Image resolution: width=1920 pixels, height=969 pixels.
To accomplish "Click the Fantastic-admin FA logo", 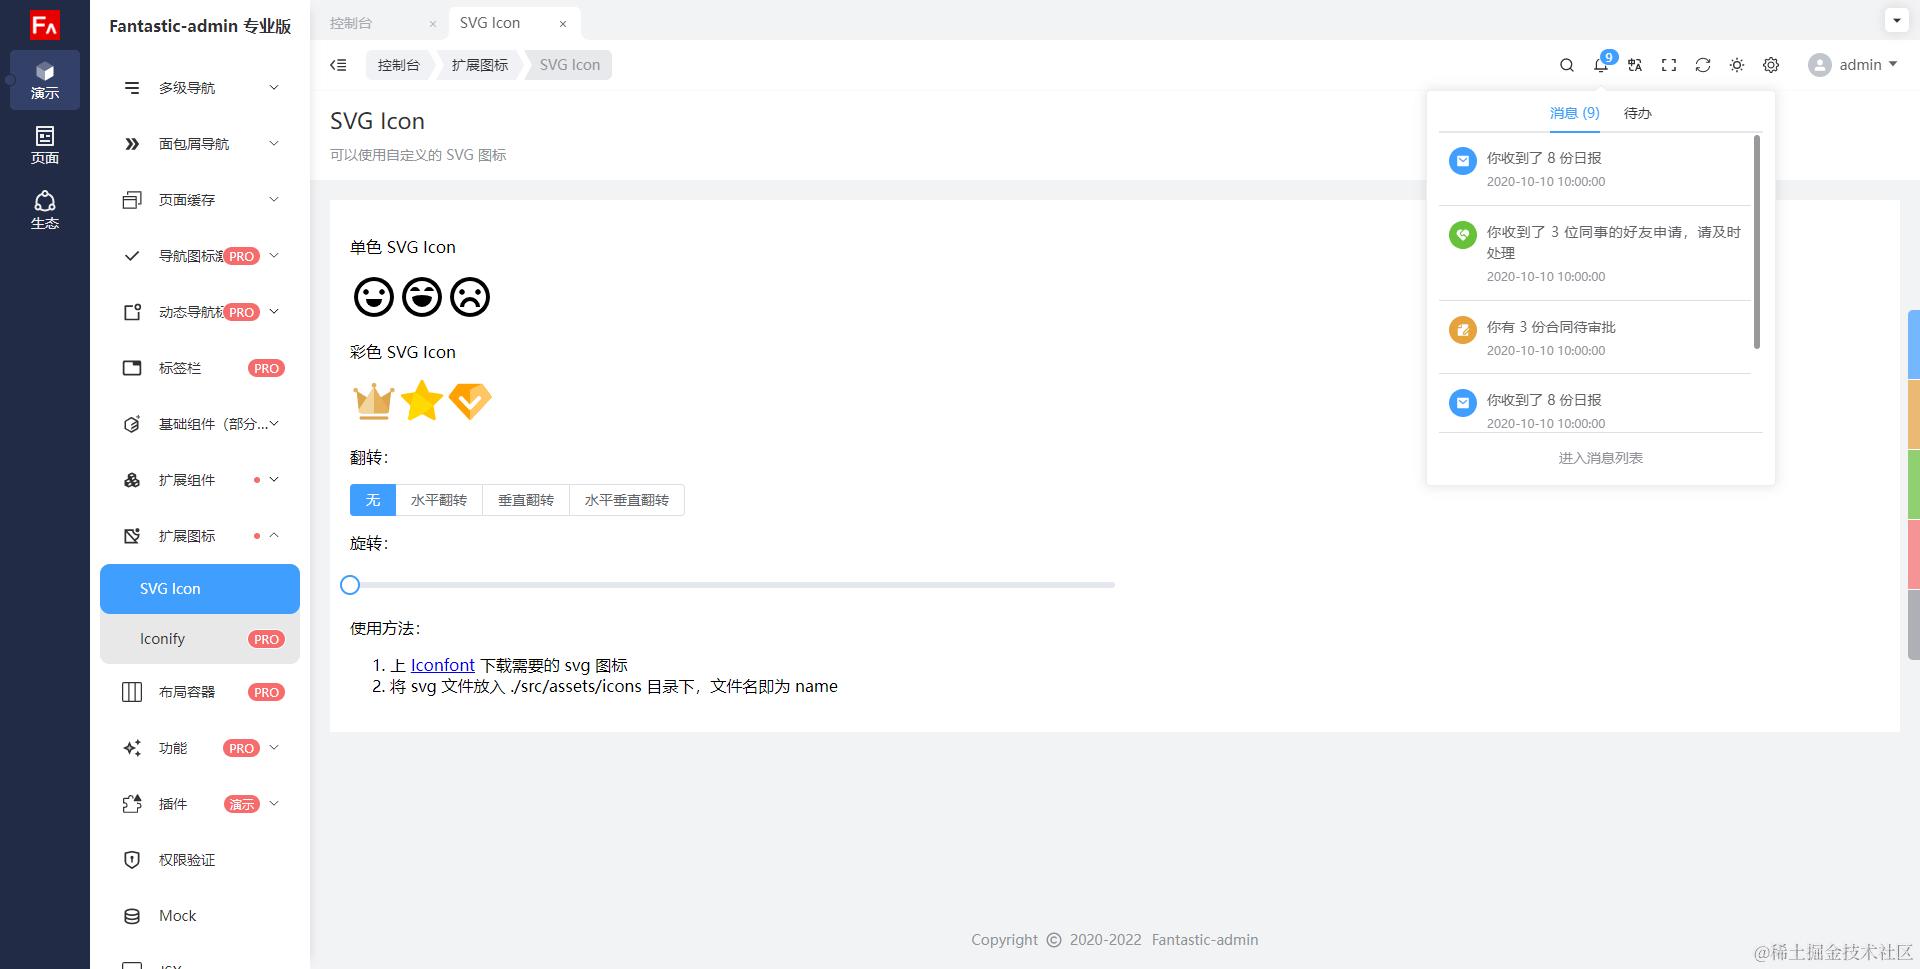I will [x=45, y=25].
